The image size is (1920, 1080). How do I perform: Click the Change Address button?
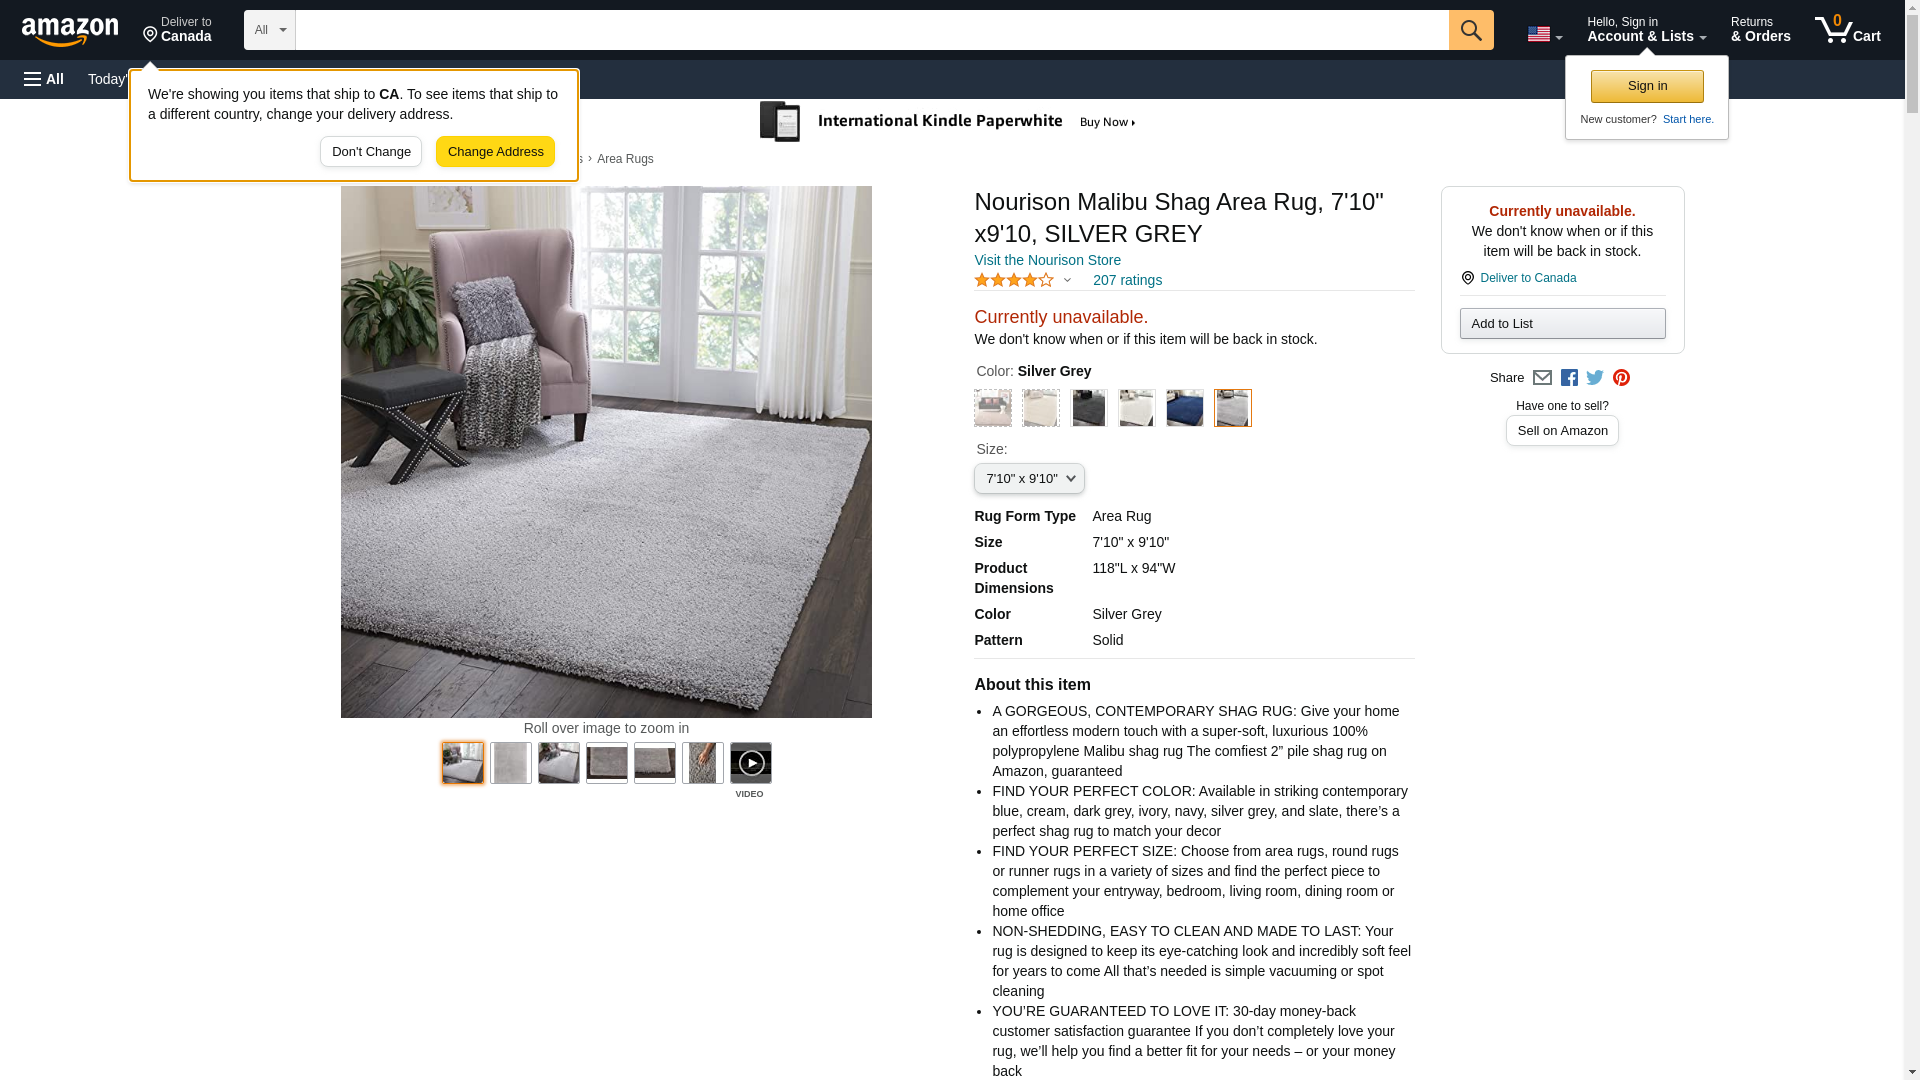(495, 152)
